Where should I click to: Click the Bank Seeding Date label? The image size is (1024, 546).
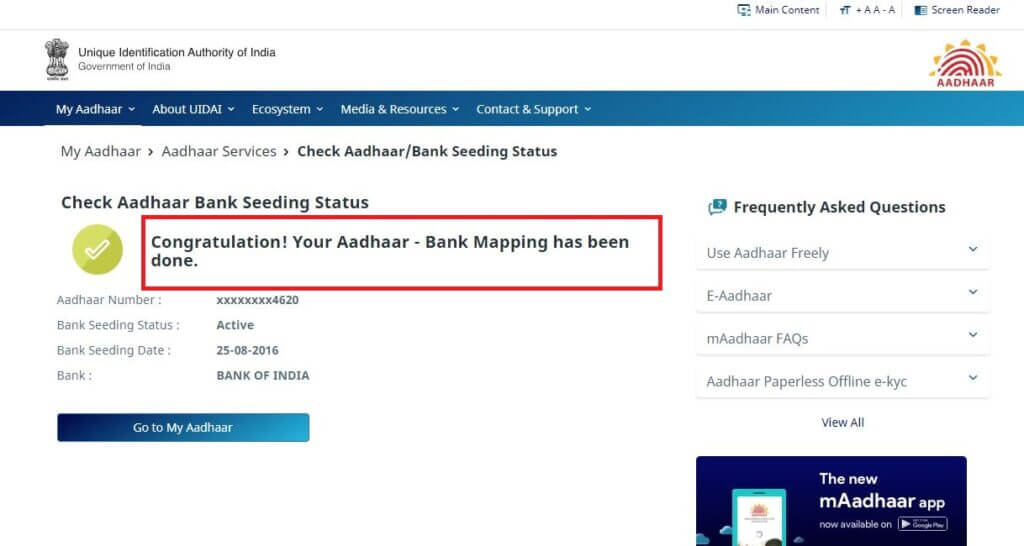[114, 350]
